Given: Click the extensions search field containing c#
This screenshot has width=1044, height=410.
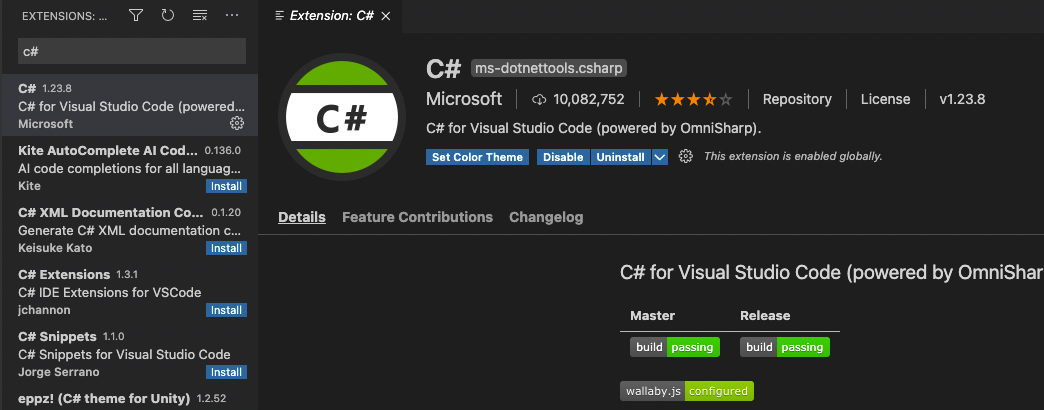Looking at the screenshot, I should point(132,51).
